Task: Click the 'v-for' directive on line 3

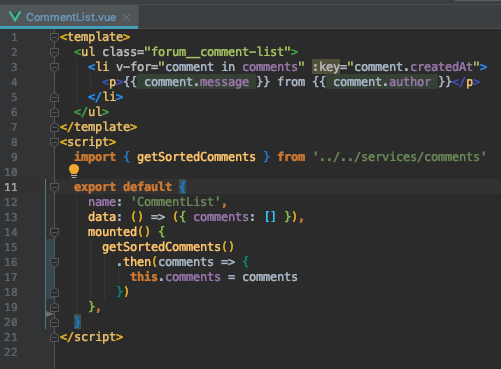Action: [133, 67]
